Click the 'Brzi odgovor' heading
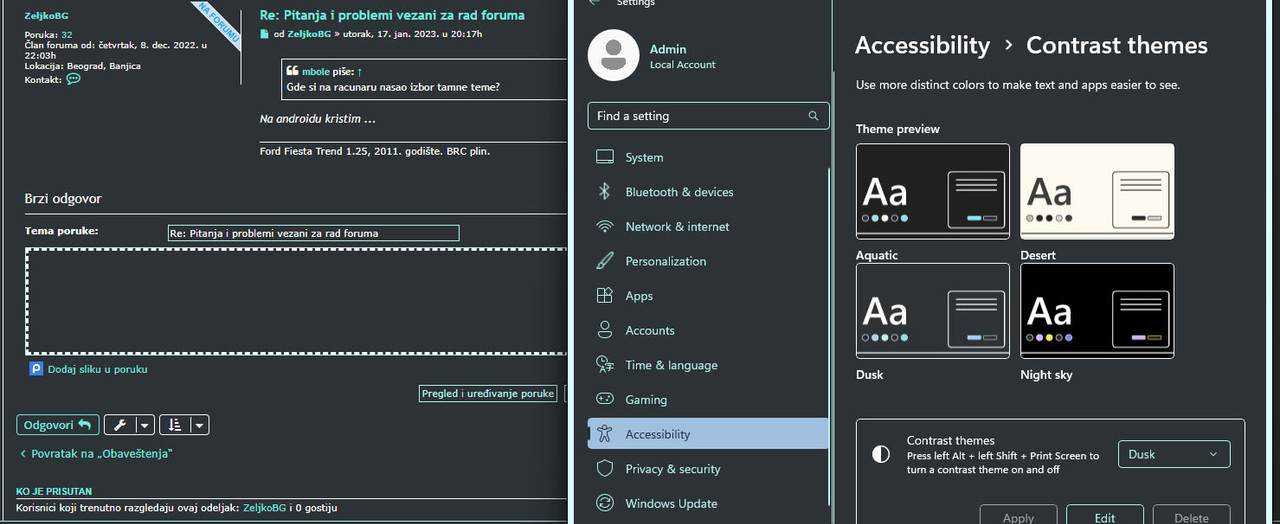The height and width of the screenshot is (524, 1280). coord(63,198)
